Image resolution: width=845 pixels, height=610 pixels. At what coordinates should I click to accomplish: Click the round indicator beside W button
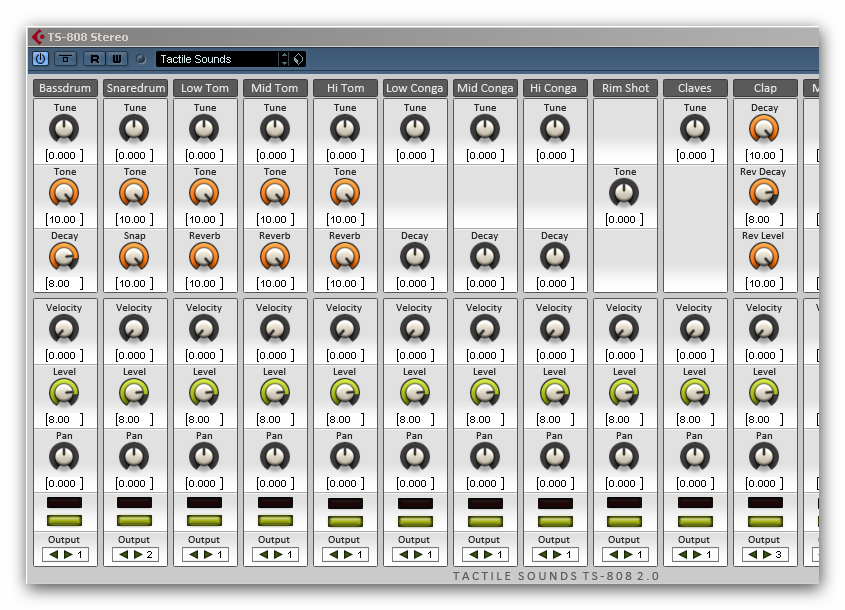(141, 59)
